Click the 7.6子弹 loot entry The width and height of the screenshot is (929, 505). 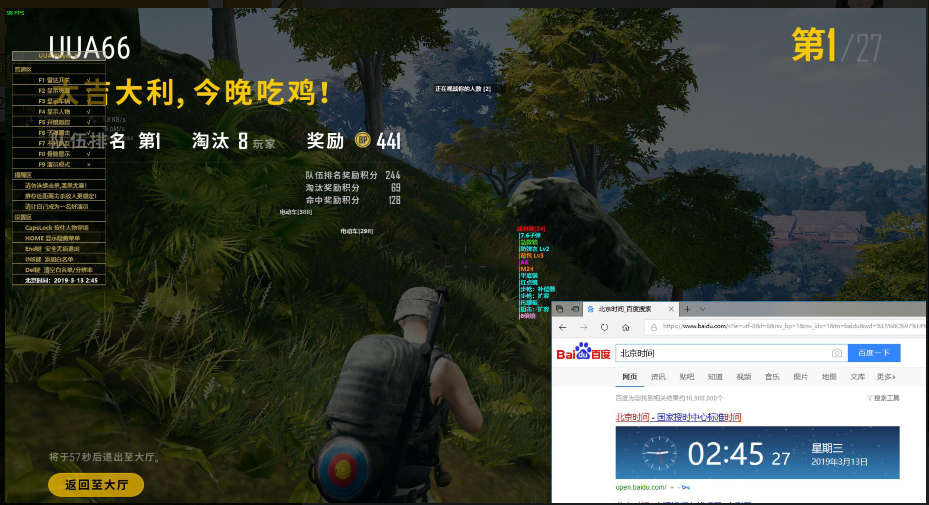[x=530, y=235]
